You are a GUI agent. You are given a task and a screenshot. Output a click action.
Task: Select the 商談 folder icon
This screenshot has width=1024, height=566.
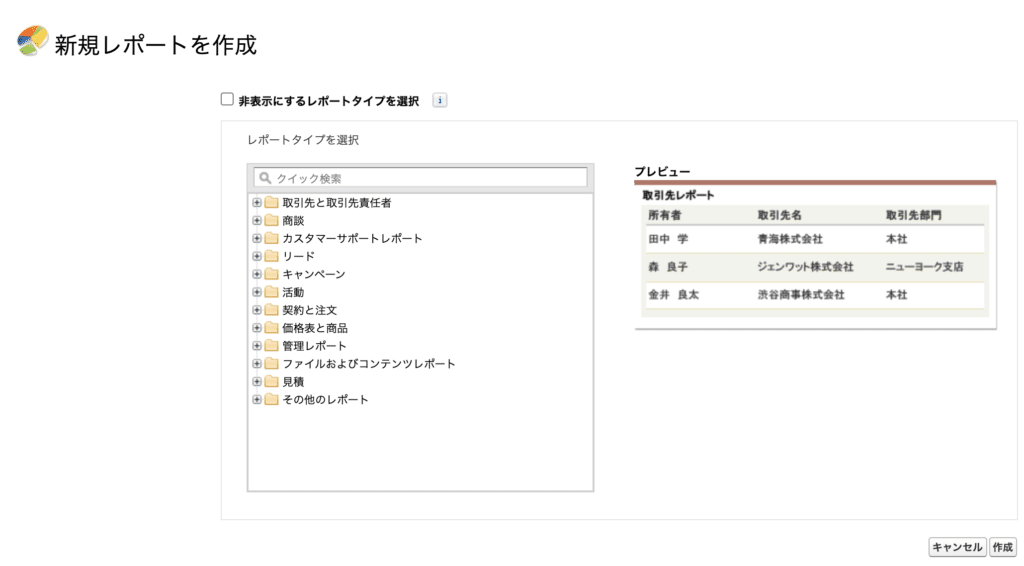coord(272,221)
